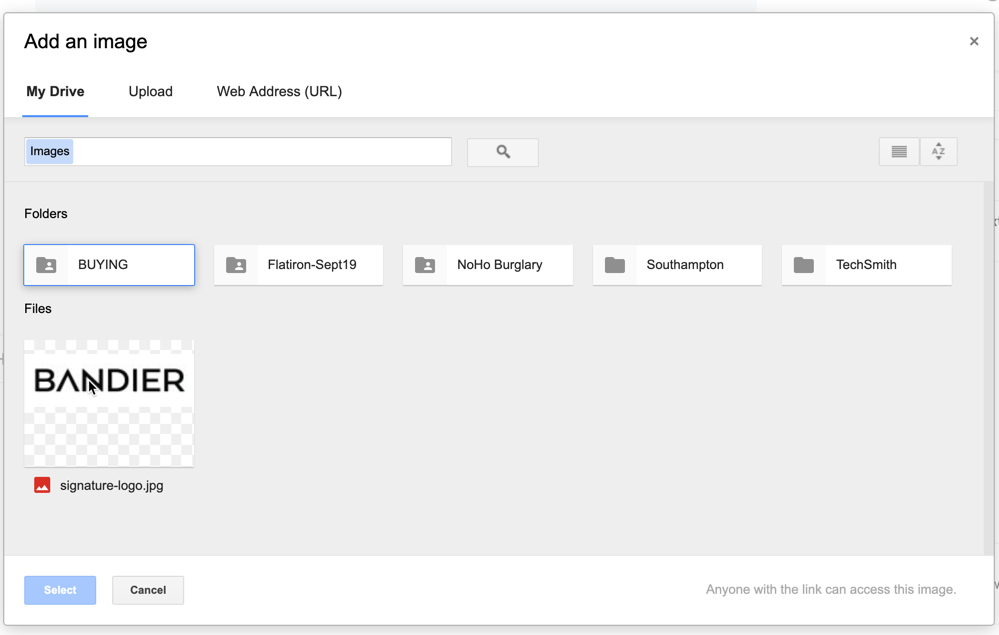Image resolution: width=999 pixels, height=635 pixels.
Task: Click the Southampton folder icon
Action: point(615,265)
